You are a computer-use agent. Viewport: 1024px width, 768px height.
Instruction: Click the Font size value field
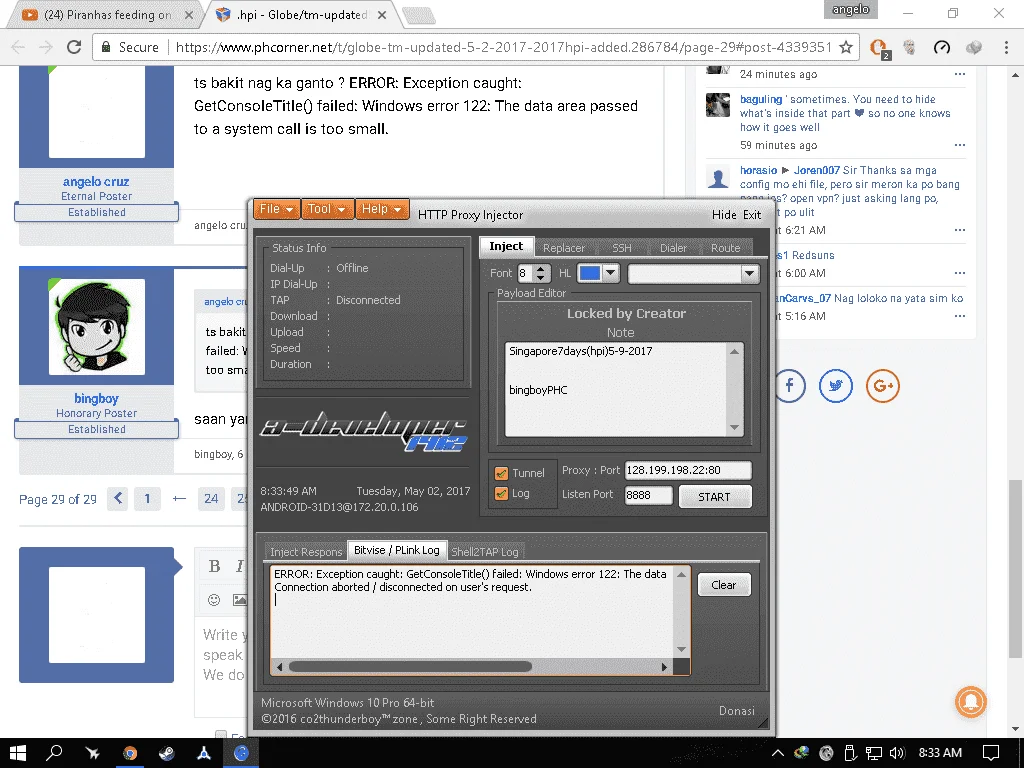point(526,273)
